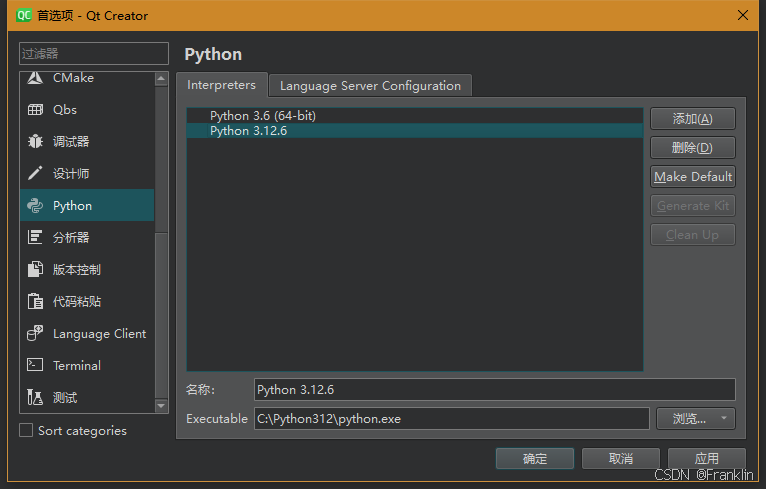Click the name (名称) input field
The height and width of the screenshot is (489, 766).
click(x=494, y=390)
